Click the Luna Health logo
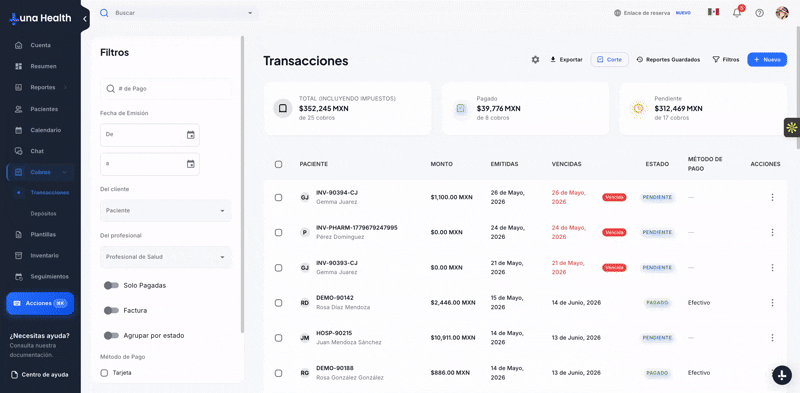800x393 pixels. 40,18
